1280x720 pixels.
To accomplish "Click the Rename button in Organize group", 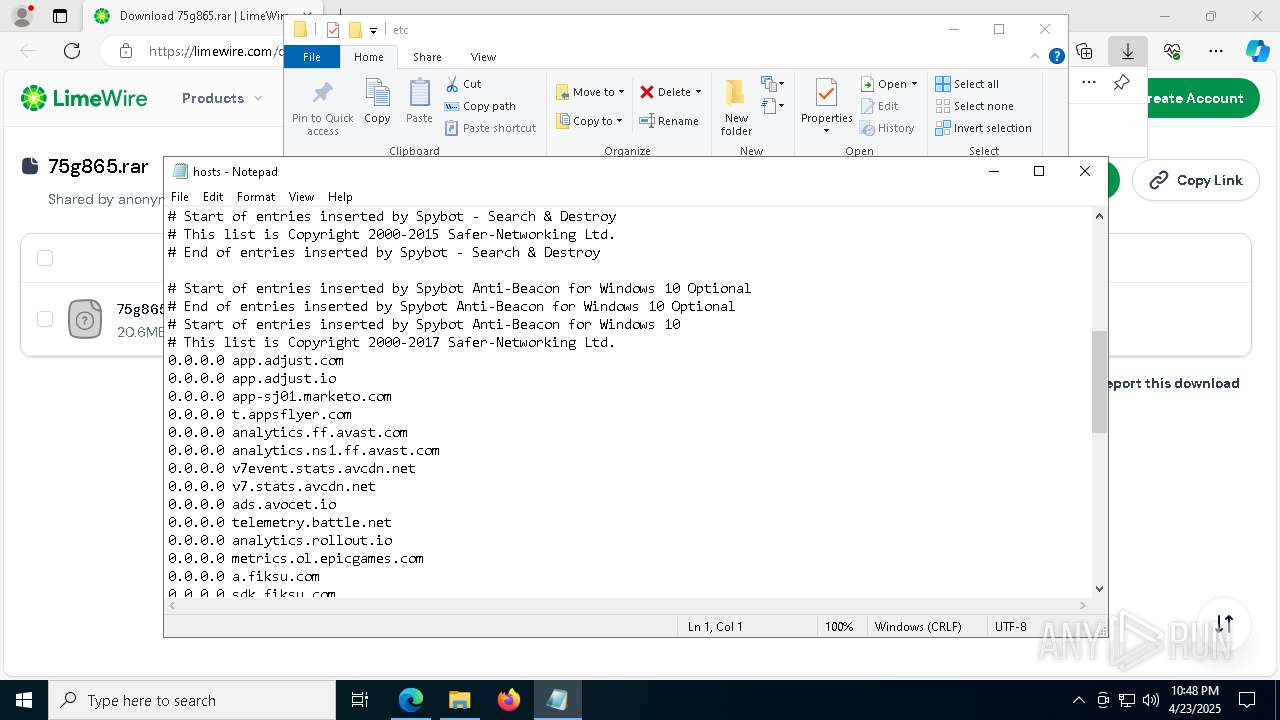I will (x=669, y=121).
